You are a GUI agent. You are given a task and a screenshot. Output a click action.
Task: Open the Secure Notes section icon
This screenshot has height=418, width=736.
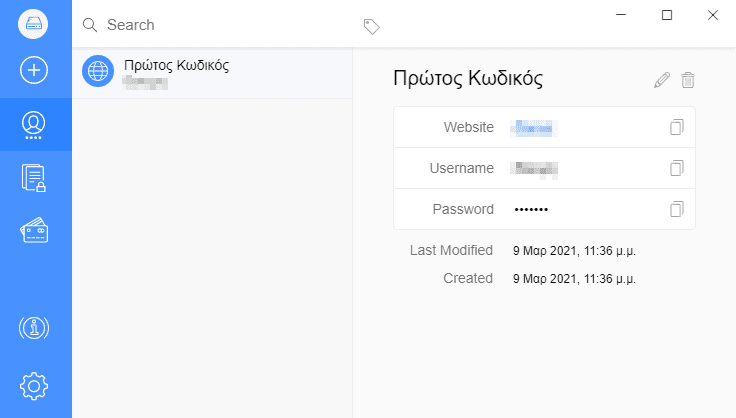(x=34, y=178)
